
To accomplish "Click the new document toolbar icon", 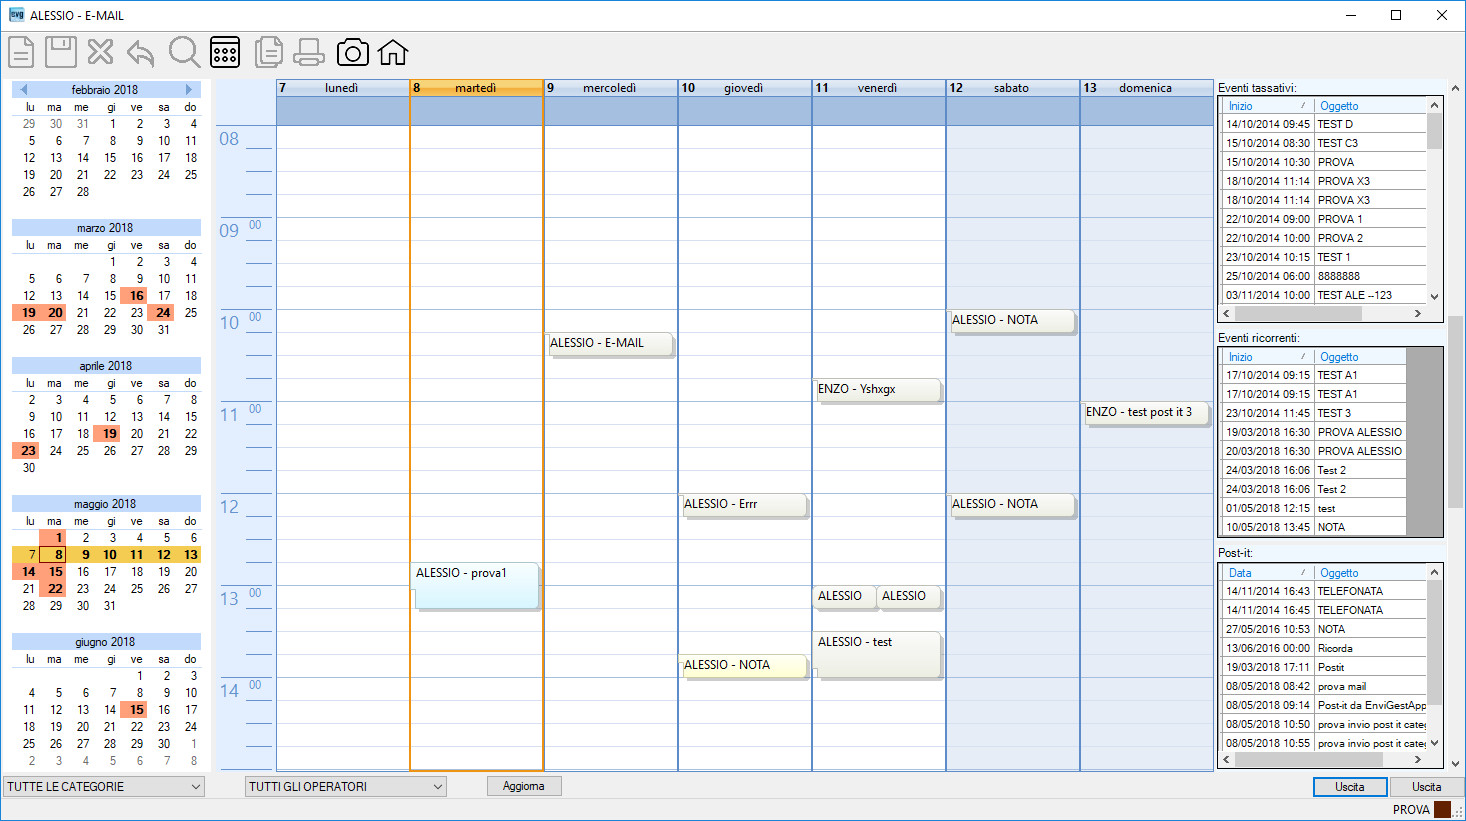I will point(22,52).
